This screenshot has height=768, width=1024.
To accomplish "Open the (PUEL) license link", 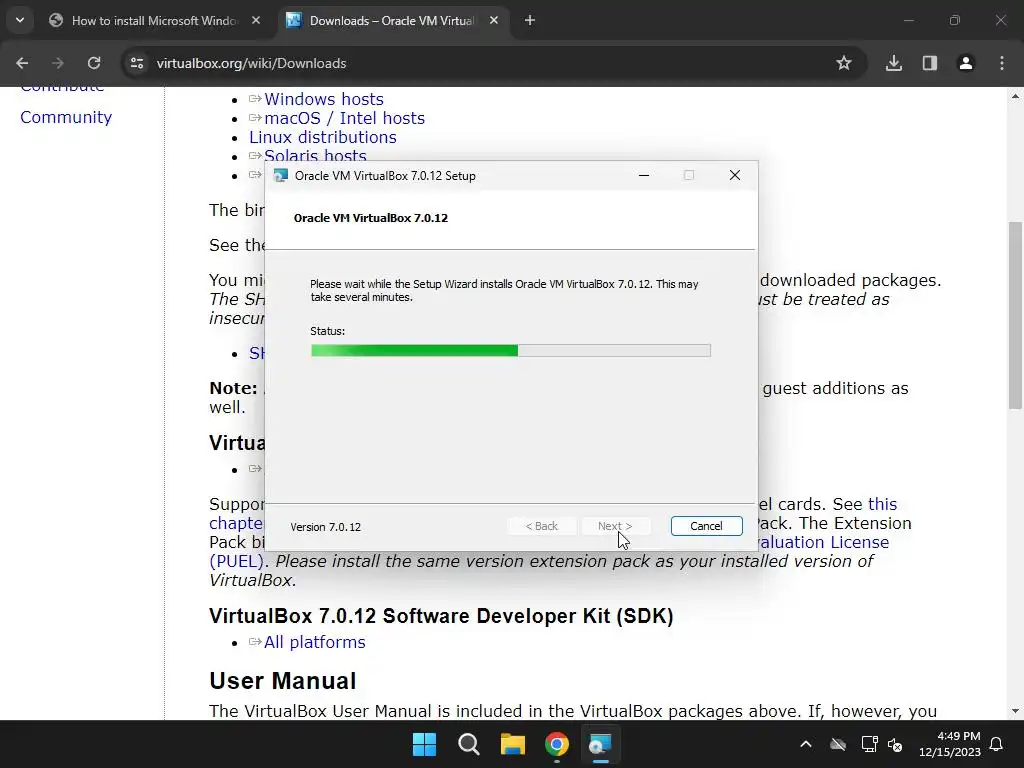I will tap(236, 561).
